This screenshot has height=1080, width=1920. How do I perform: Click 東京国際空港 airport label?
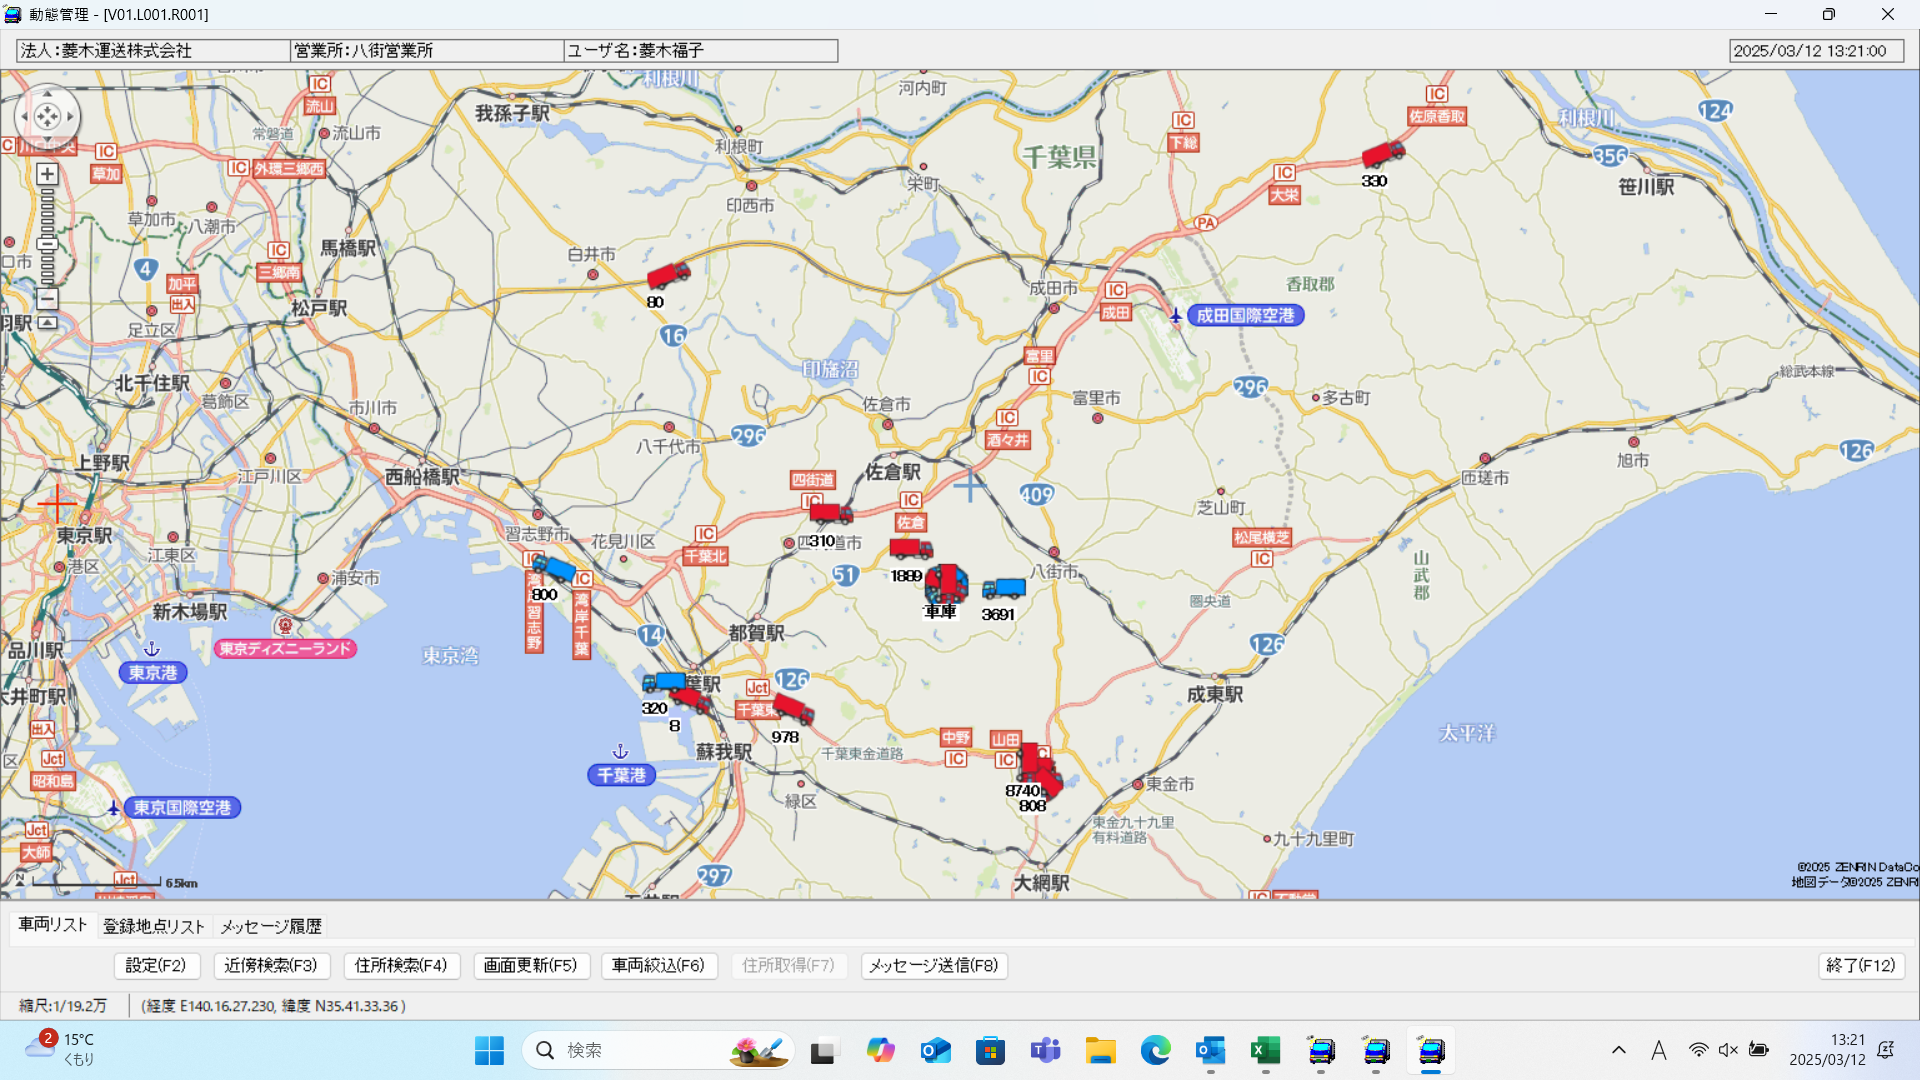[x=182, y=808]
